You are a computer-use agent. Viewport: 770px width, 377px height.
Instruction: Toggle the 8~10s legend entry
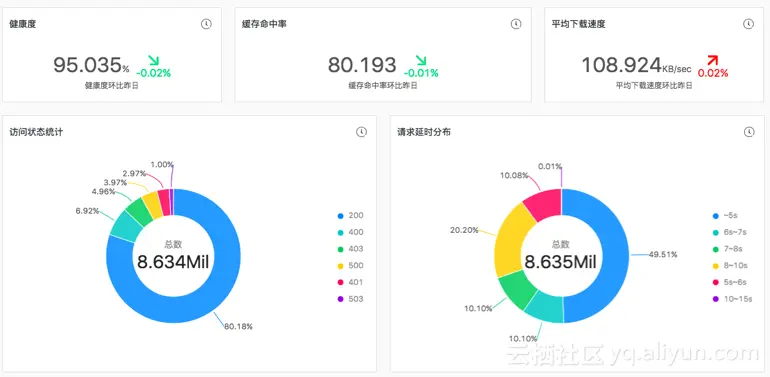[x=729, y=266]
